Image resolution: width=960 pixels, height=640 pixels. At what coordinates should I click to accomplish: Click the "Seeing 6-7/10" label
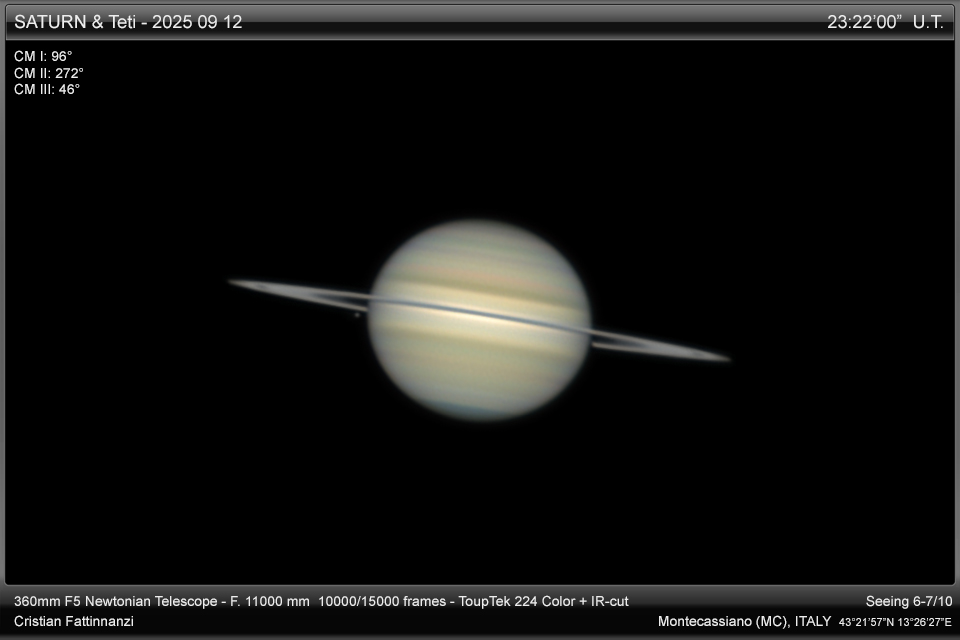pyautogui.click(x=908, y=601)
